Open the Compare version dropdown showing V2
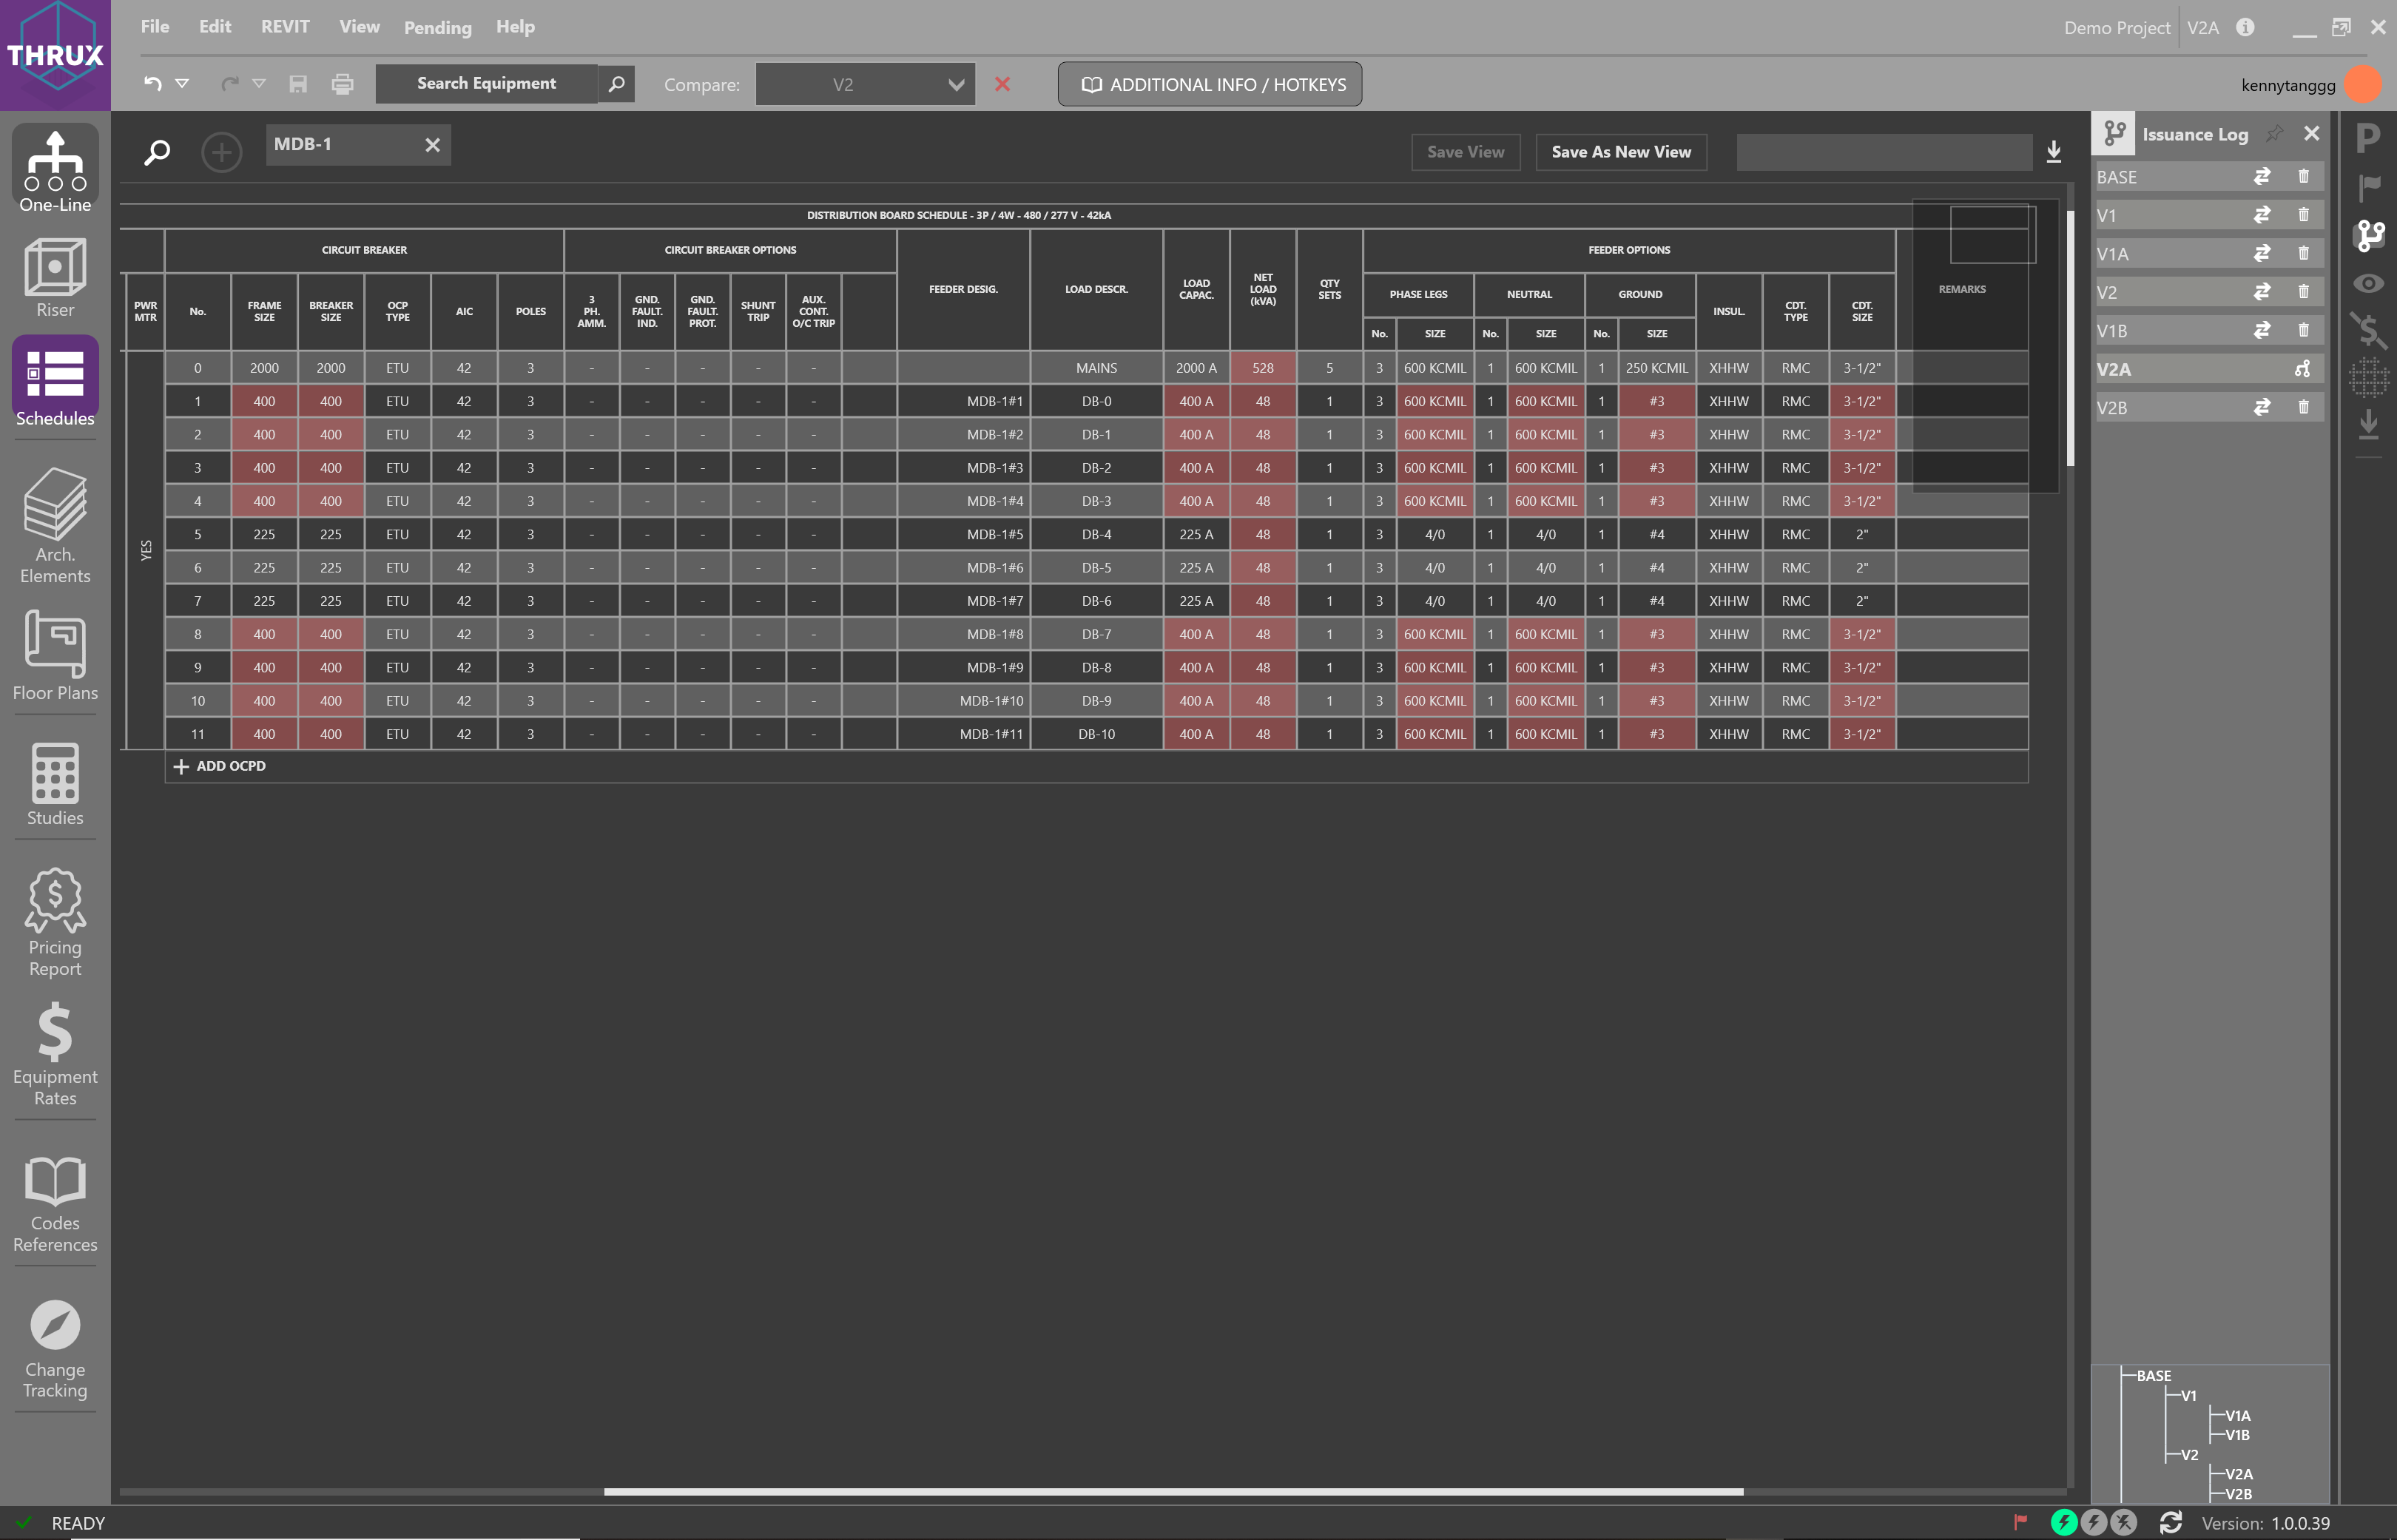Image resolution: width=2397 pixels, height=1540 pixels. tap(865, 84)
